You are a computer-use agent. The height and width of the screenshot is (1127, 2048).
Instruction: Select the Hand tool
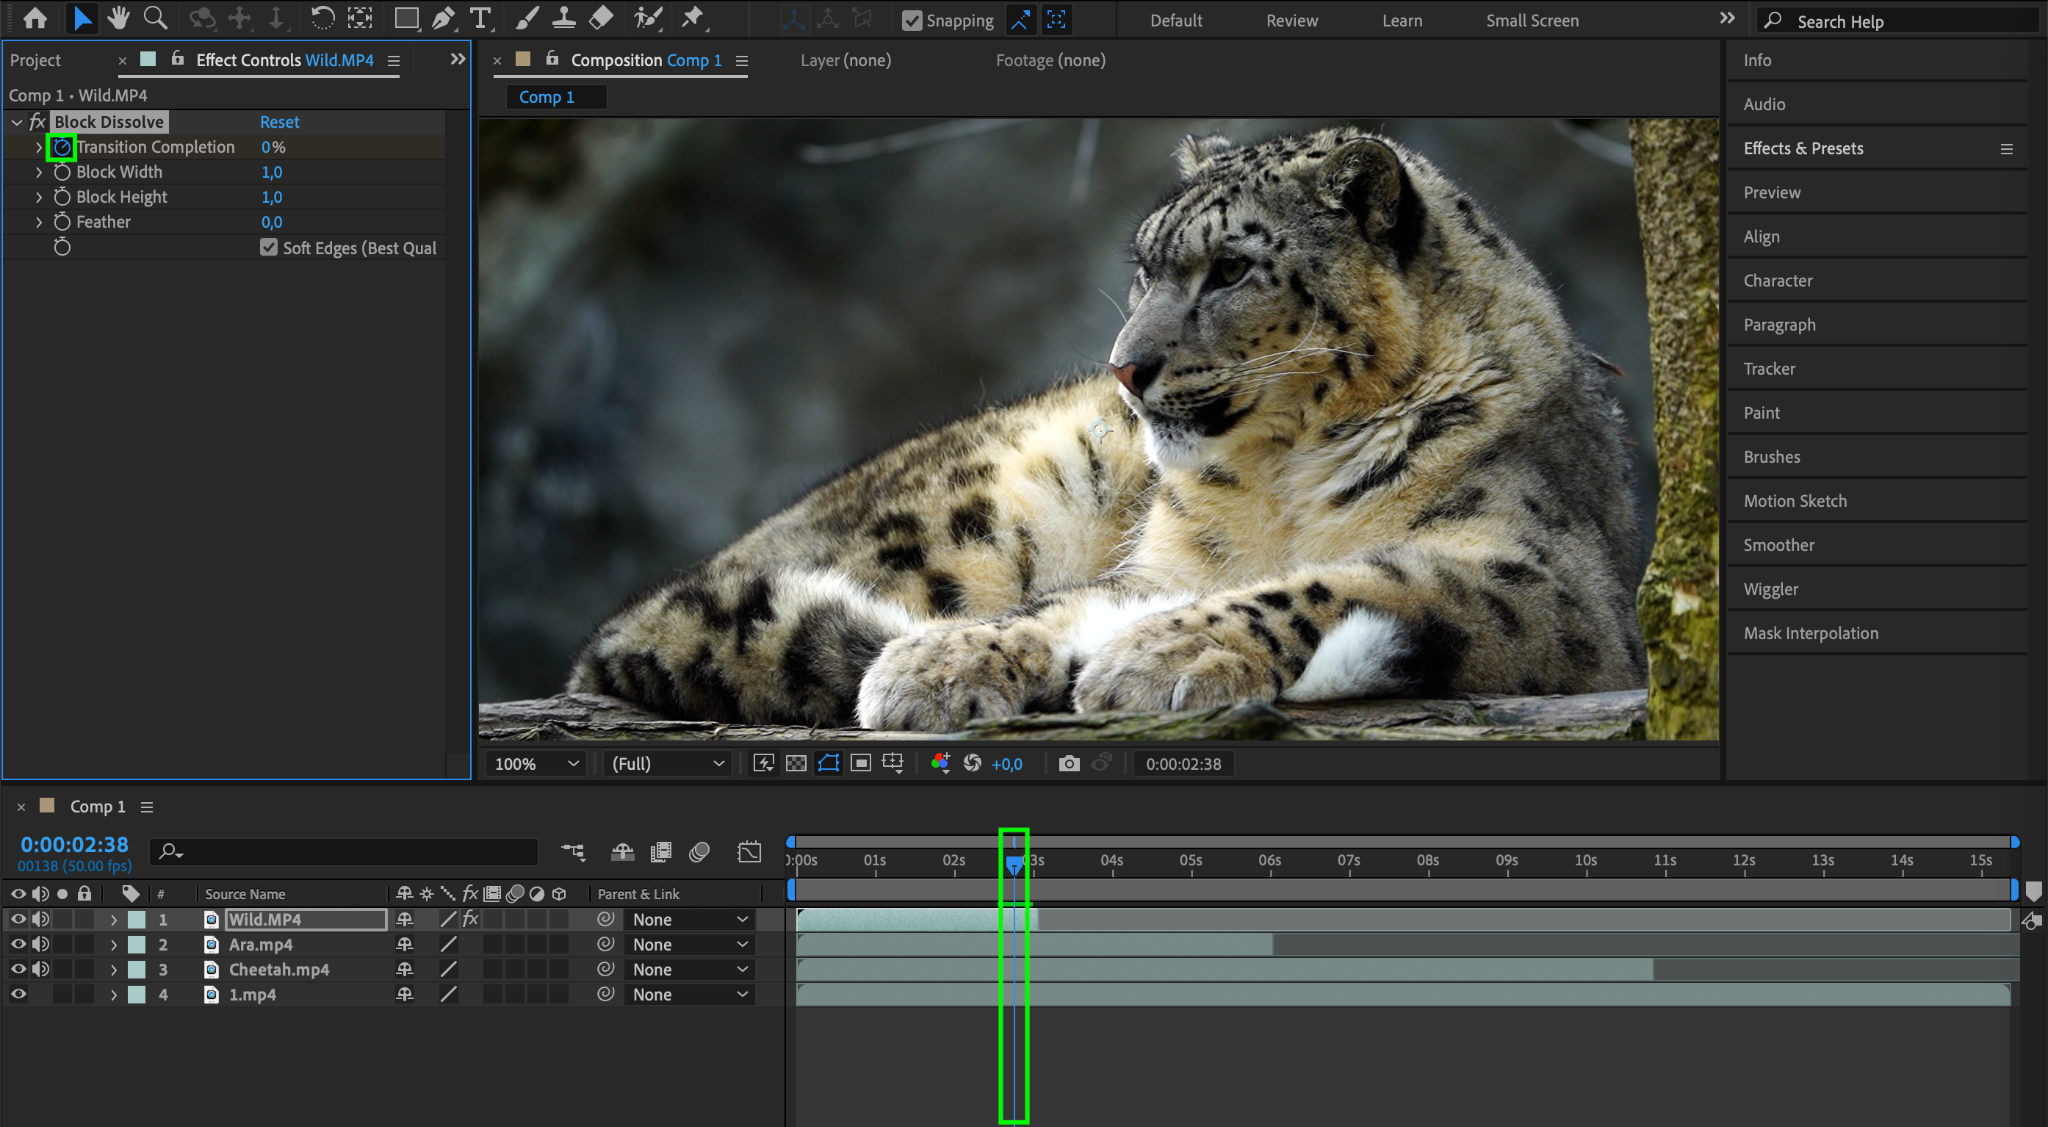[118, 18]
